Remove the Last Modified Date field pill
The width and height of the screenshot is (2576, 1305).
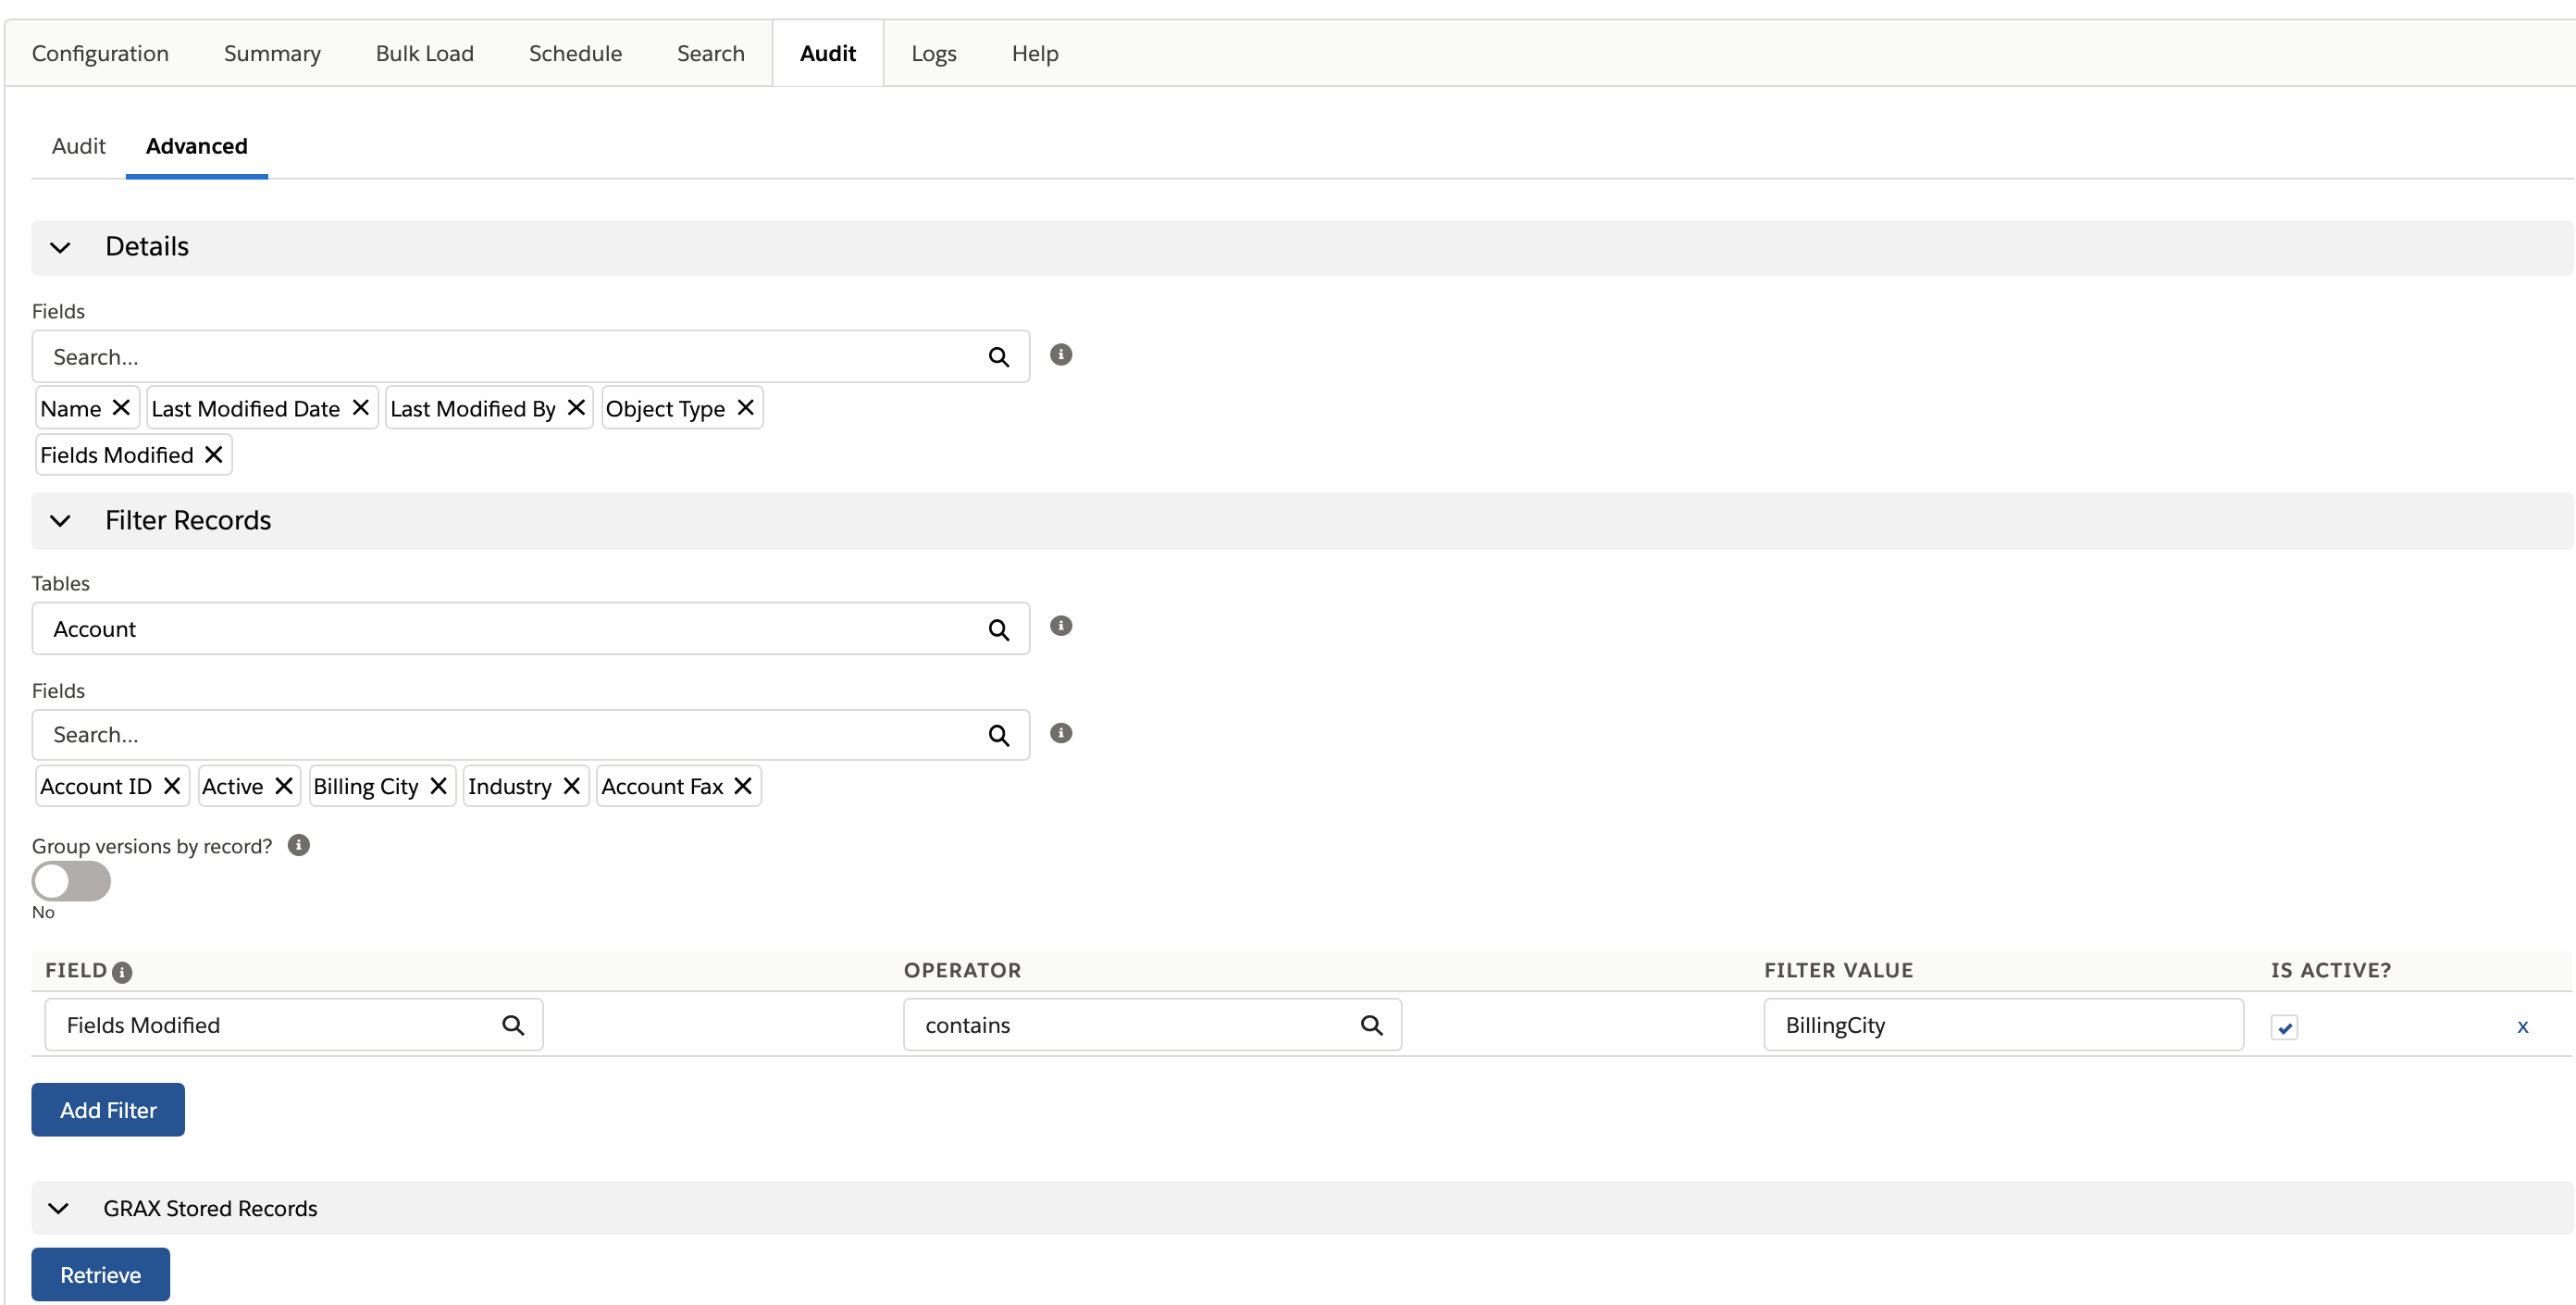361,408
